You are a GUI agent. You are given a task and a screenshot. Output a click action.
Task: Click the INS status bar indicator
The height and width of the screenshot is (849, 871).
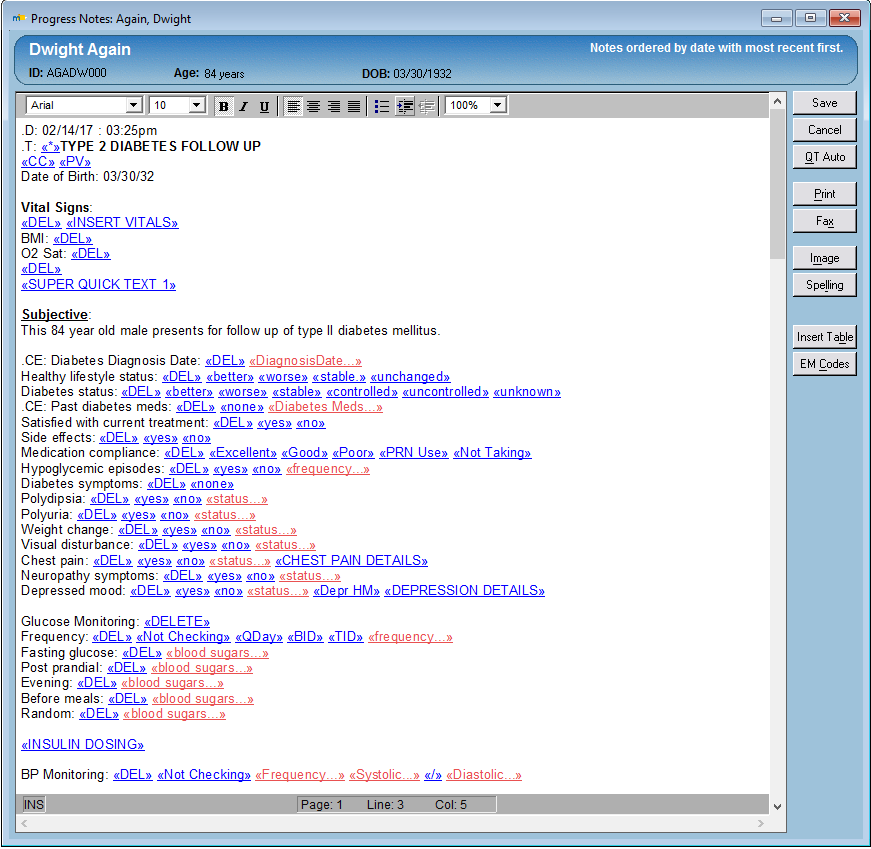click(x=34, y=805)
